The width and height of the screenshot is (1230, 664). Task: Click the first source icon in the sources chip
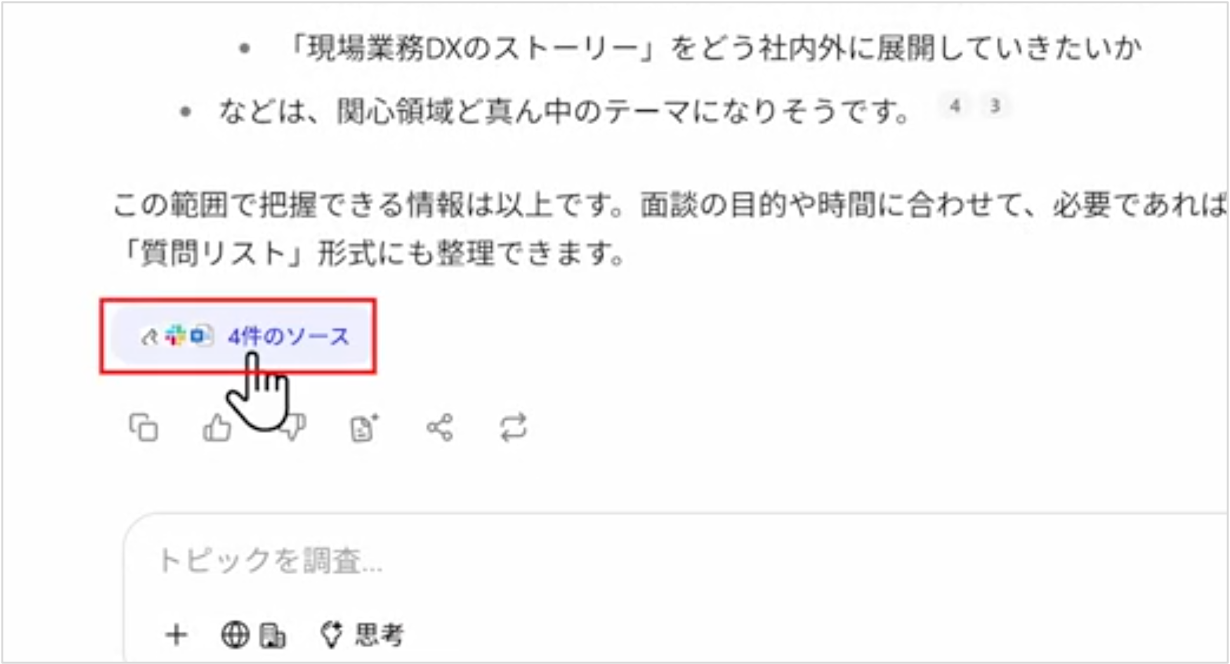tap(151, 337)
